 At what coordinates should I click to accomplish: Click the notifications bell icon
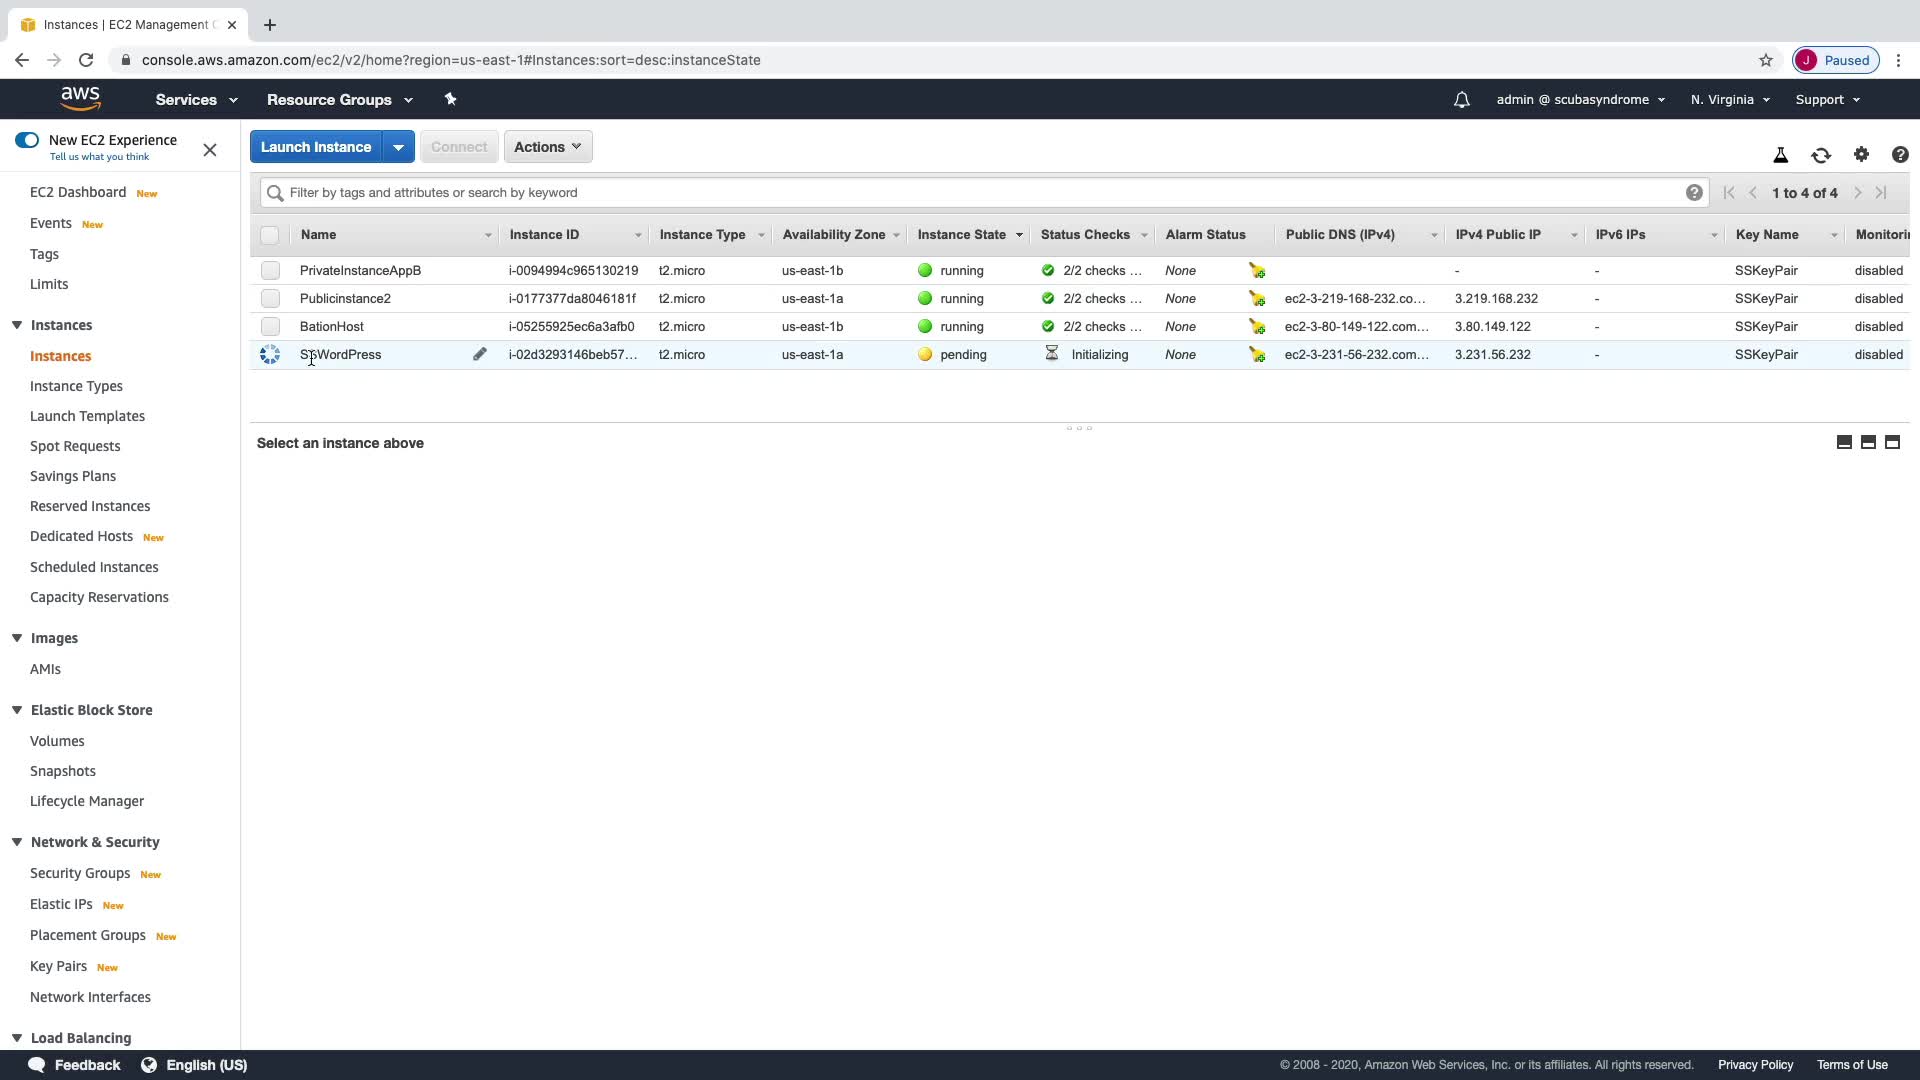[x=1461, y=100]
